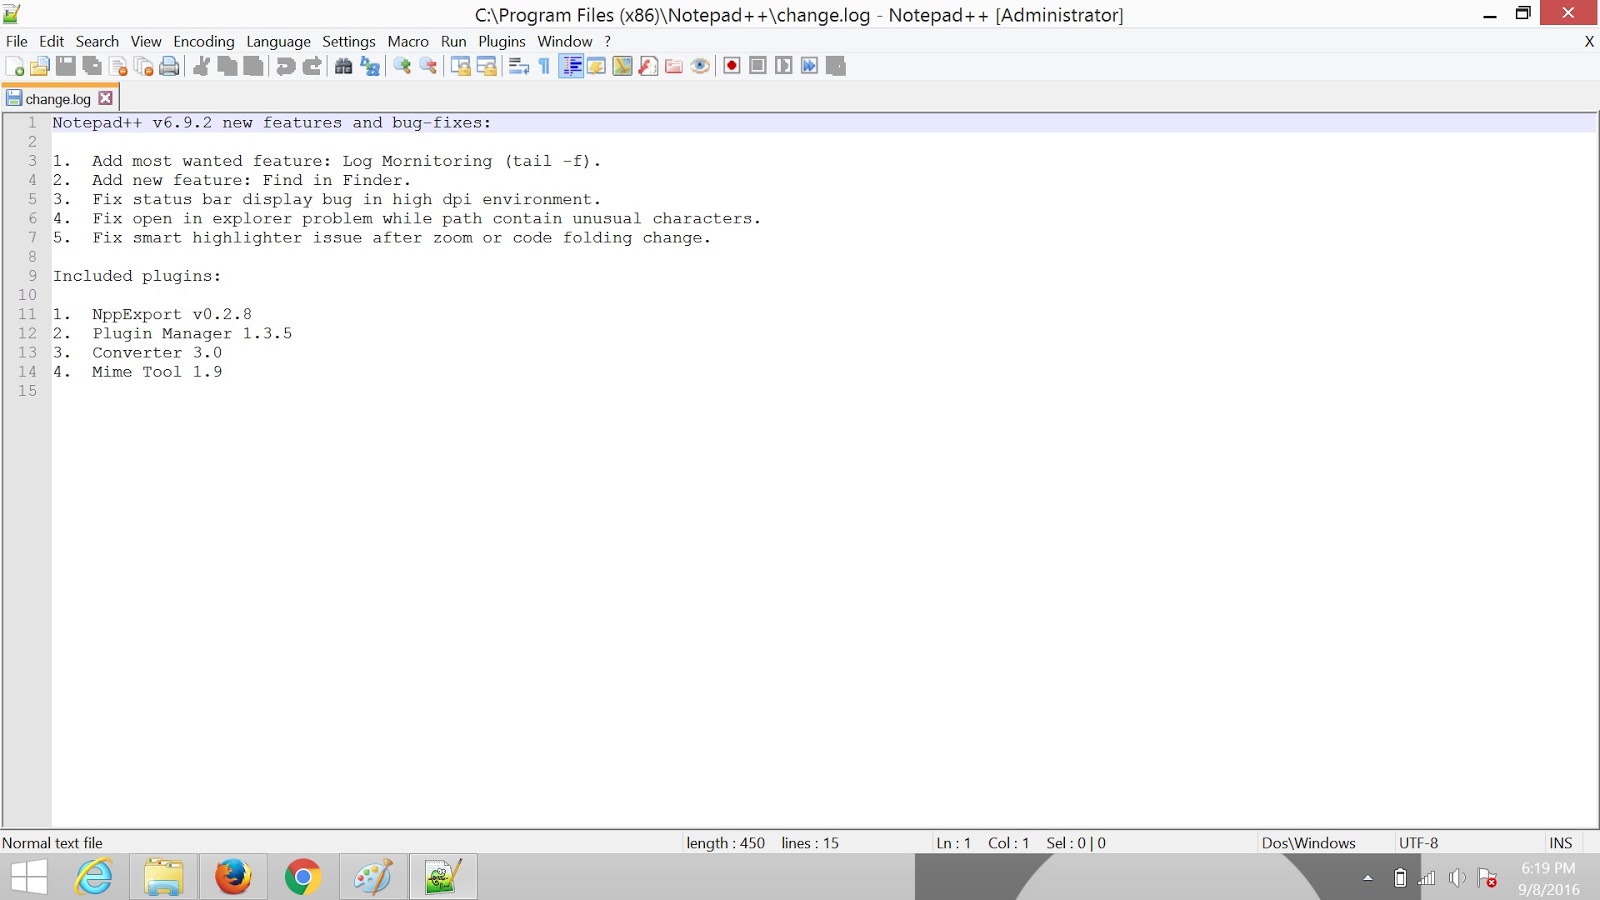Toggle Word wrap toolbar icon
Viewport: 1600px width, 900px height.
tap(519, 66)
